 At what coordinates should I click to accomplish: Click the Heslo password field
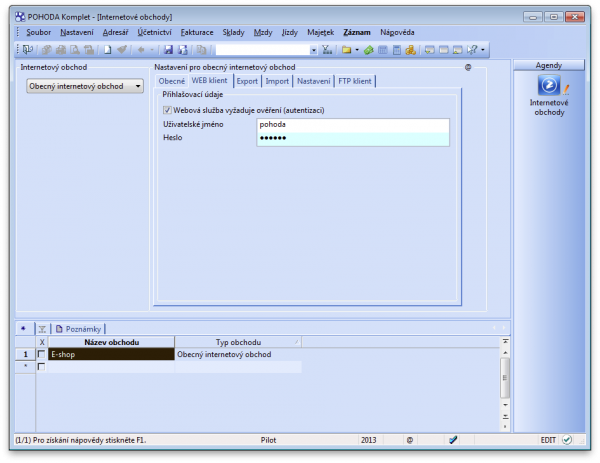353,139
